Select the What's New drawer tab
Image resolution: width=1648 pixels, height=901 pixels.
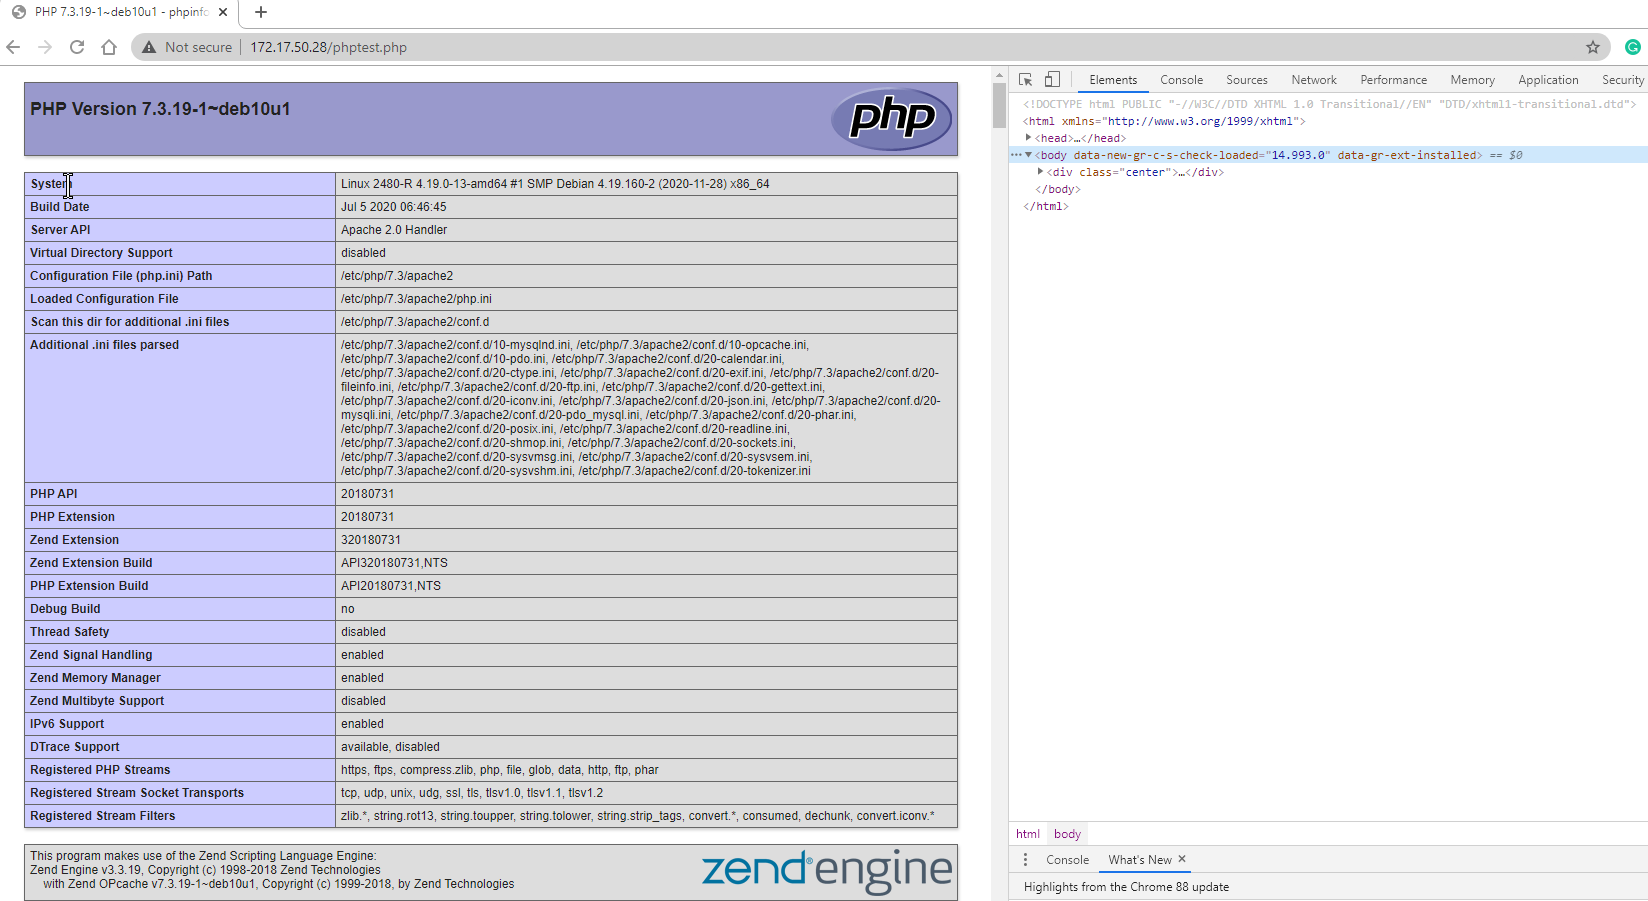click(1140, 860)
